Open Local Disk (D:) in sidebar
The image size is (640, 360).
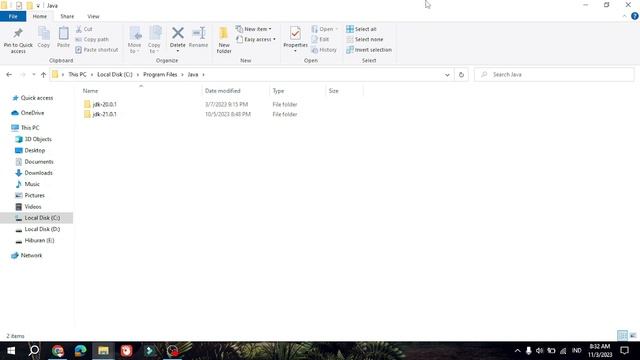(x=38, y=229)
